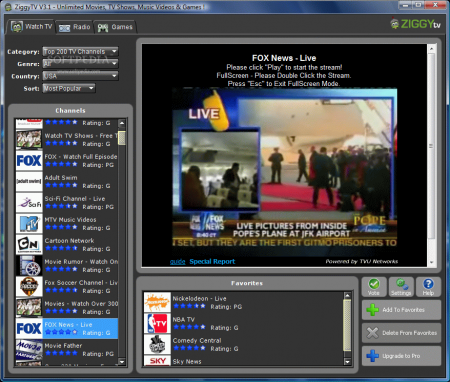Viewport: 450px width, 382px height.
Task: Open Help question mark button
Action: 428,287
